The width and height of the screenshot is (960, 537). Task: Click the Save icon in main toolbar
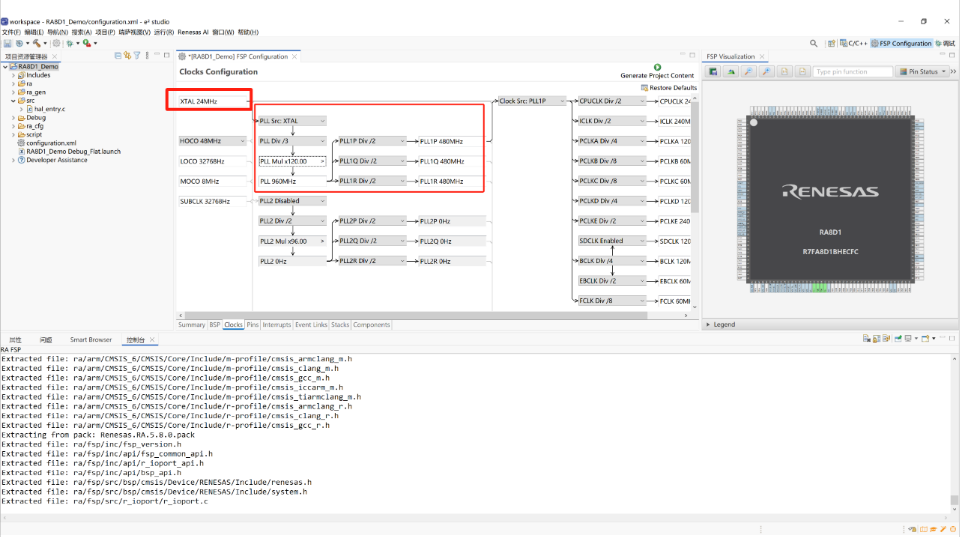point(7,43)
